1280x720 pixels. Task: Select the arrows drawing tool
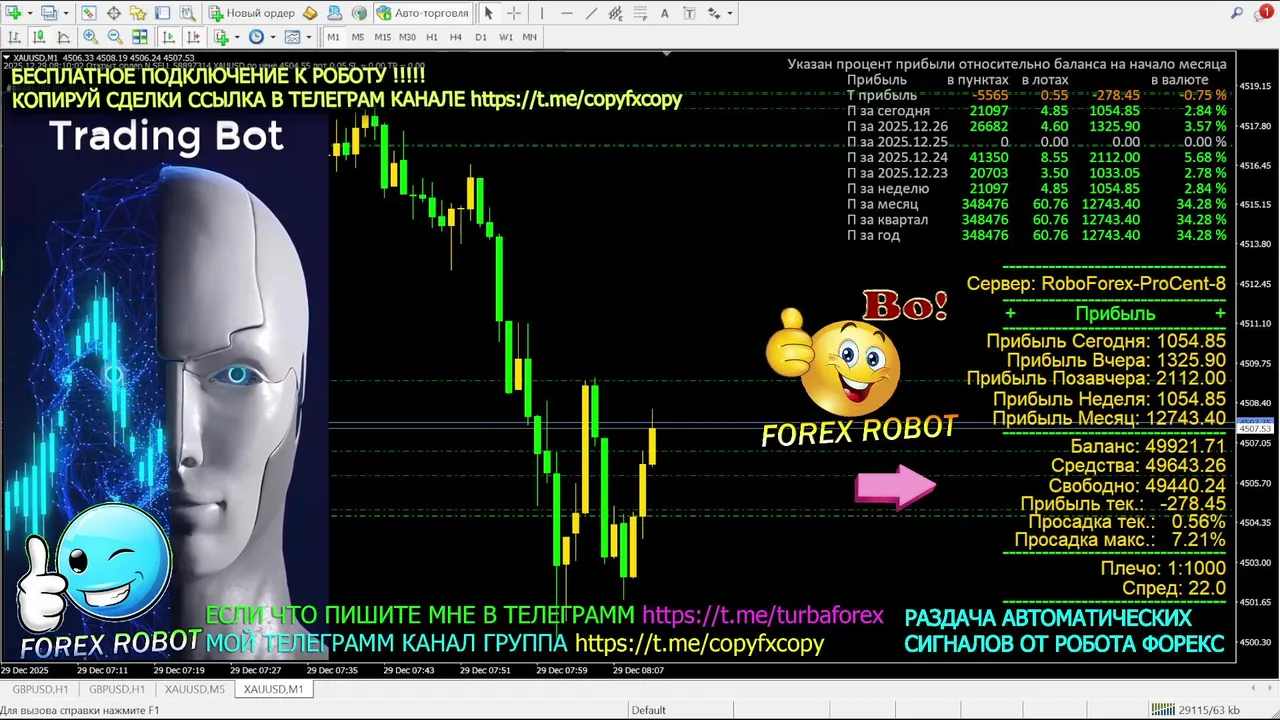(x=713, y=13)
